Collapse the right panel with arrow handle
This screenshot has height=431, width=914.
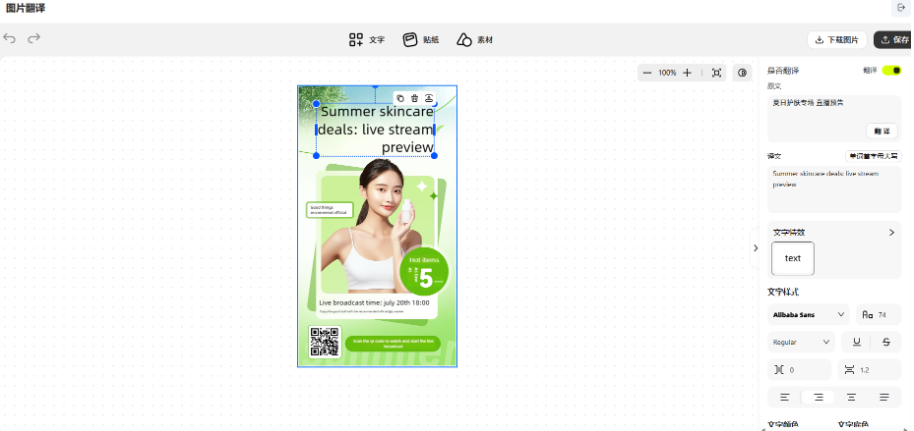click(x=755, y=248)
